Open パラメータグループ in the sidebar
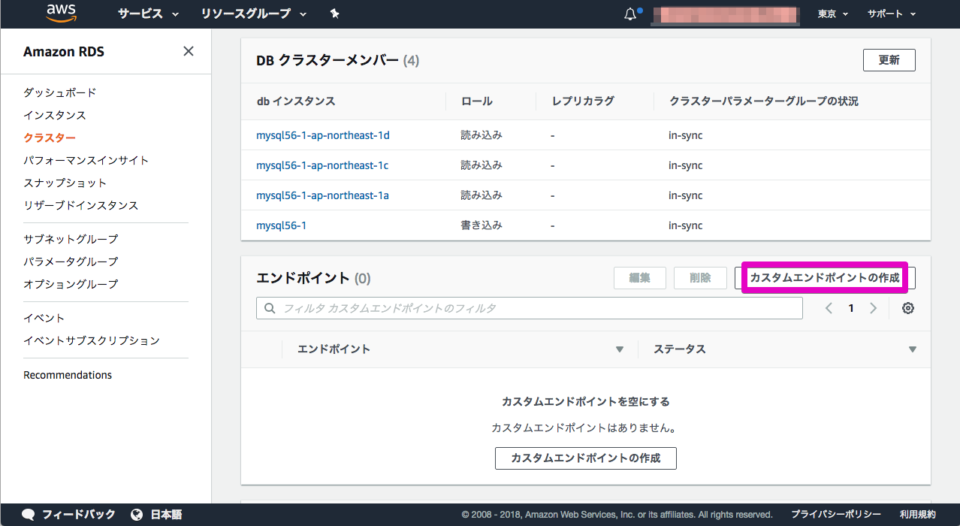 click(70, 261)
